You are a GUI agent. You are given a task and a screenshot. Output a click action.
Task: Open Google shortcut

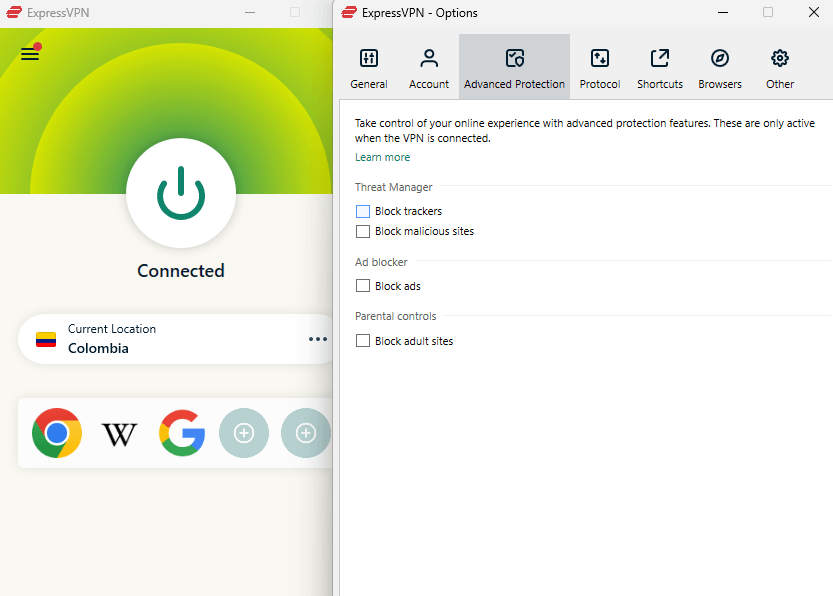pyautogui.click(x=181, y=433)
